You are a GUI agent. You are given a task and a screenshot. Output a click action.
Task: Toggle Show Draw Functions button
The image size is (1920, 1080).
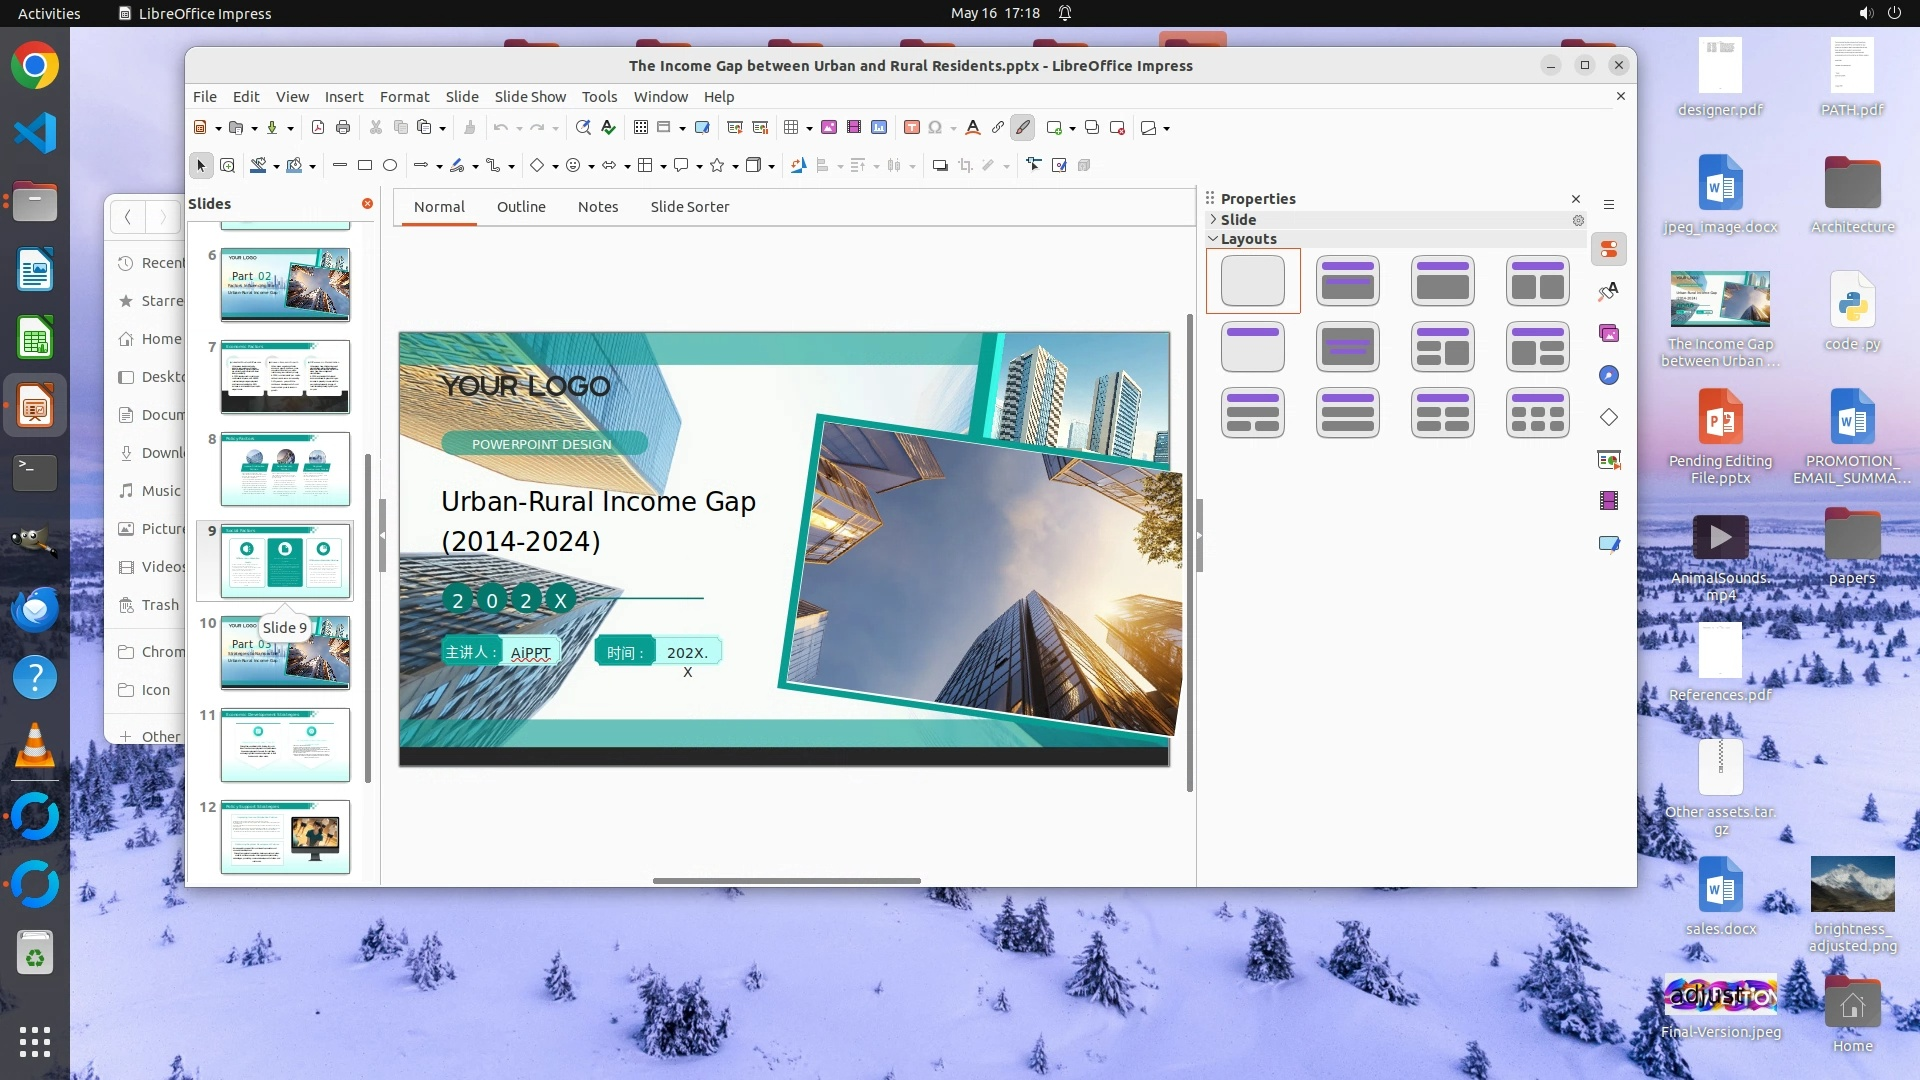(1023, 128)
